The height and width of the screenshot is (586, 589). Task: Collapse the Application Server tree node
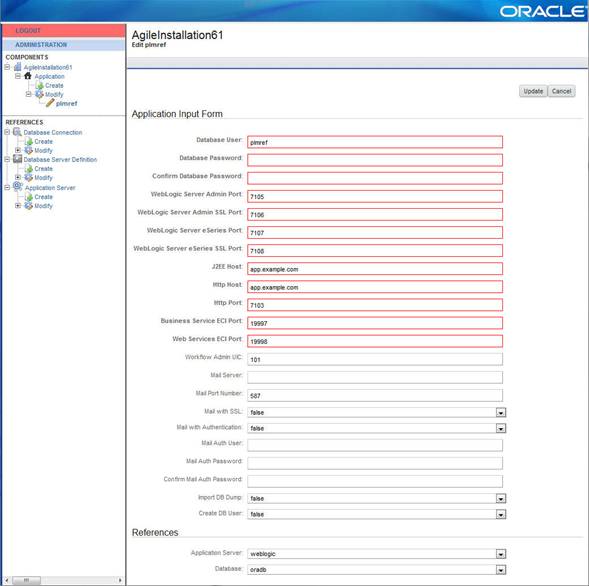coord(7,187)
